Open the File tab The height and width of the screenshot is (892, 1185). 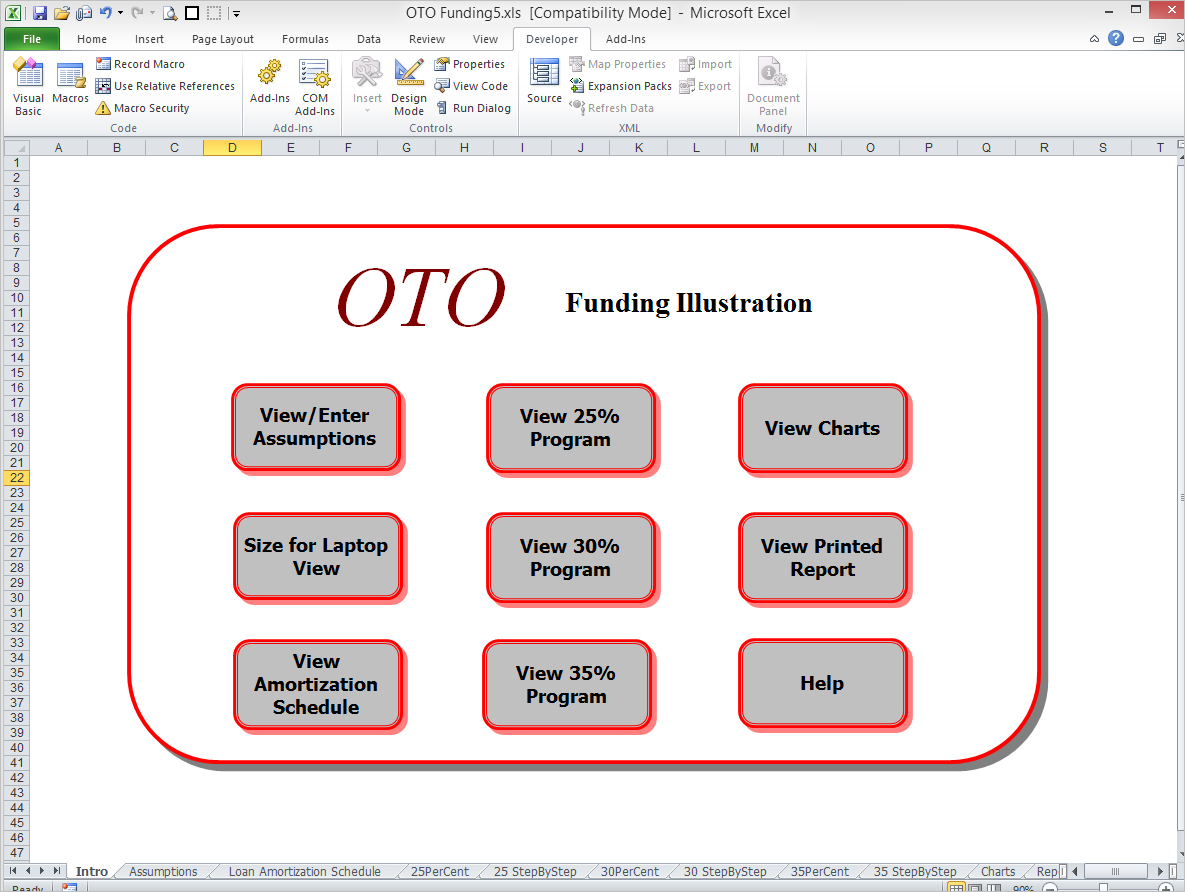(32, 39)
